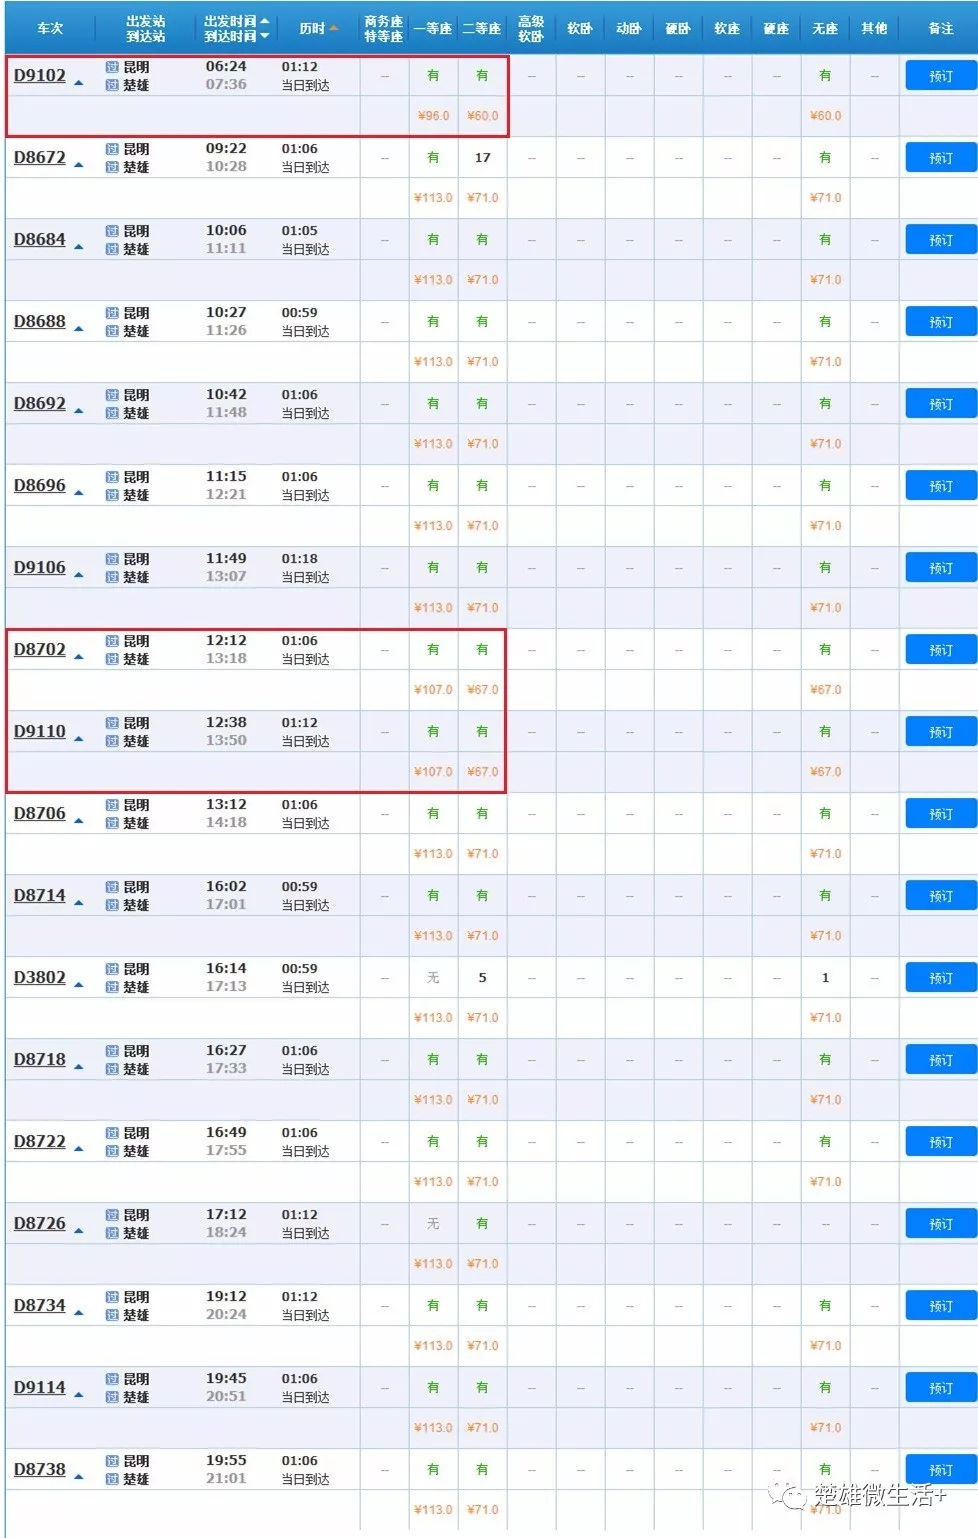Sort by 历时 duration column header
The width and height of the screenshot is (978, 1538).
(318, 29)
